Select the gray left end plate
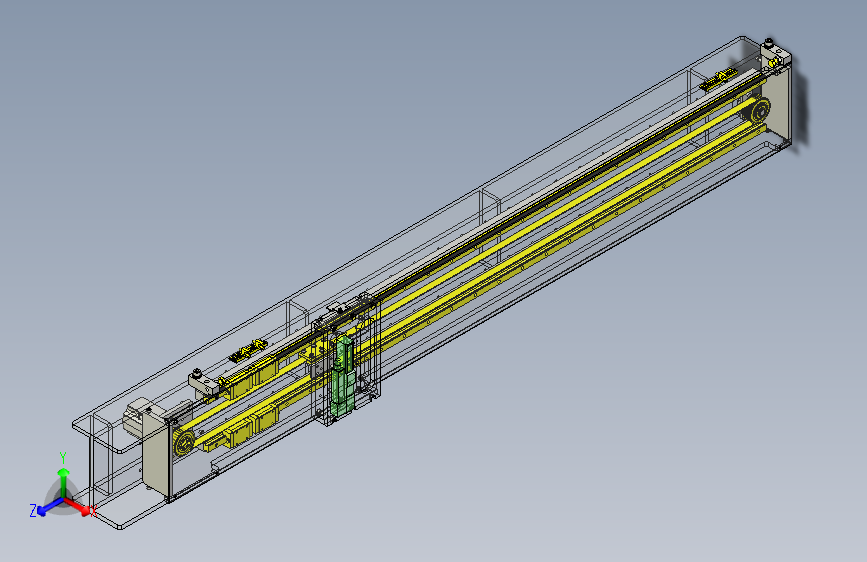867x562 pixels. [x=156, y=458]
